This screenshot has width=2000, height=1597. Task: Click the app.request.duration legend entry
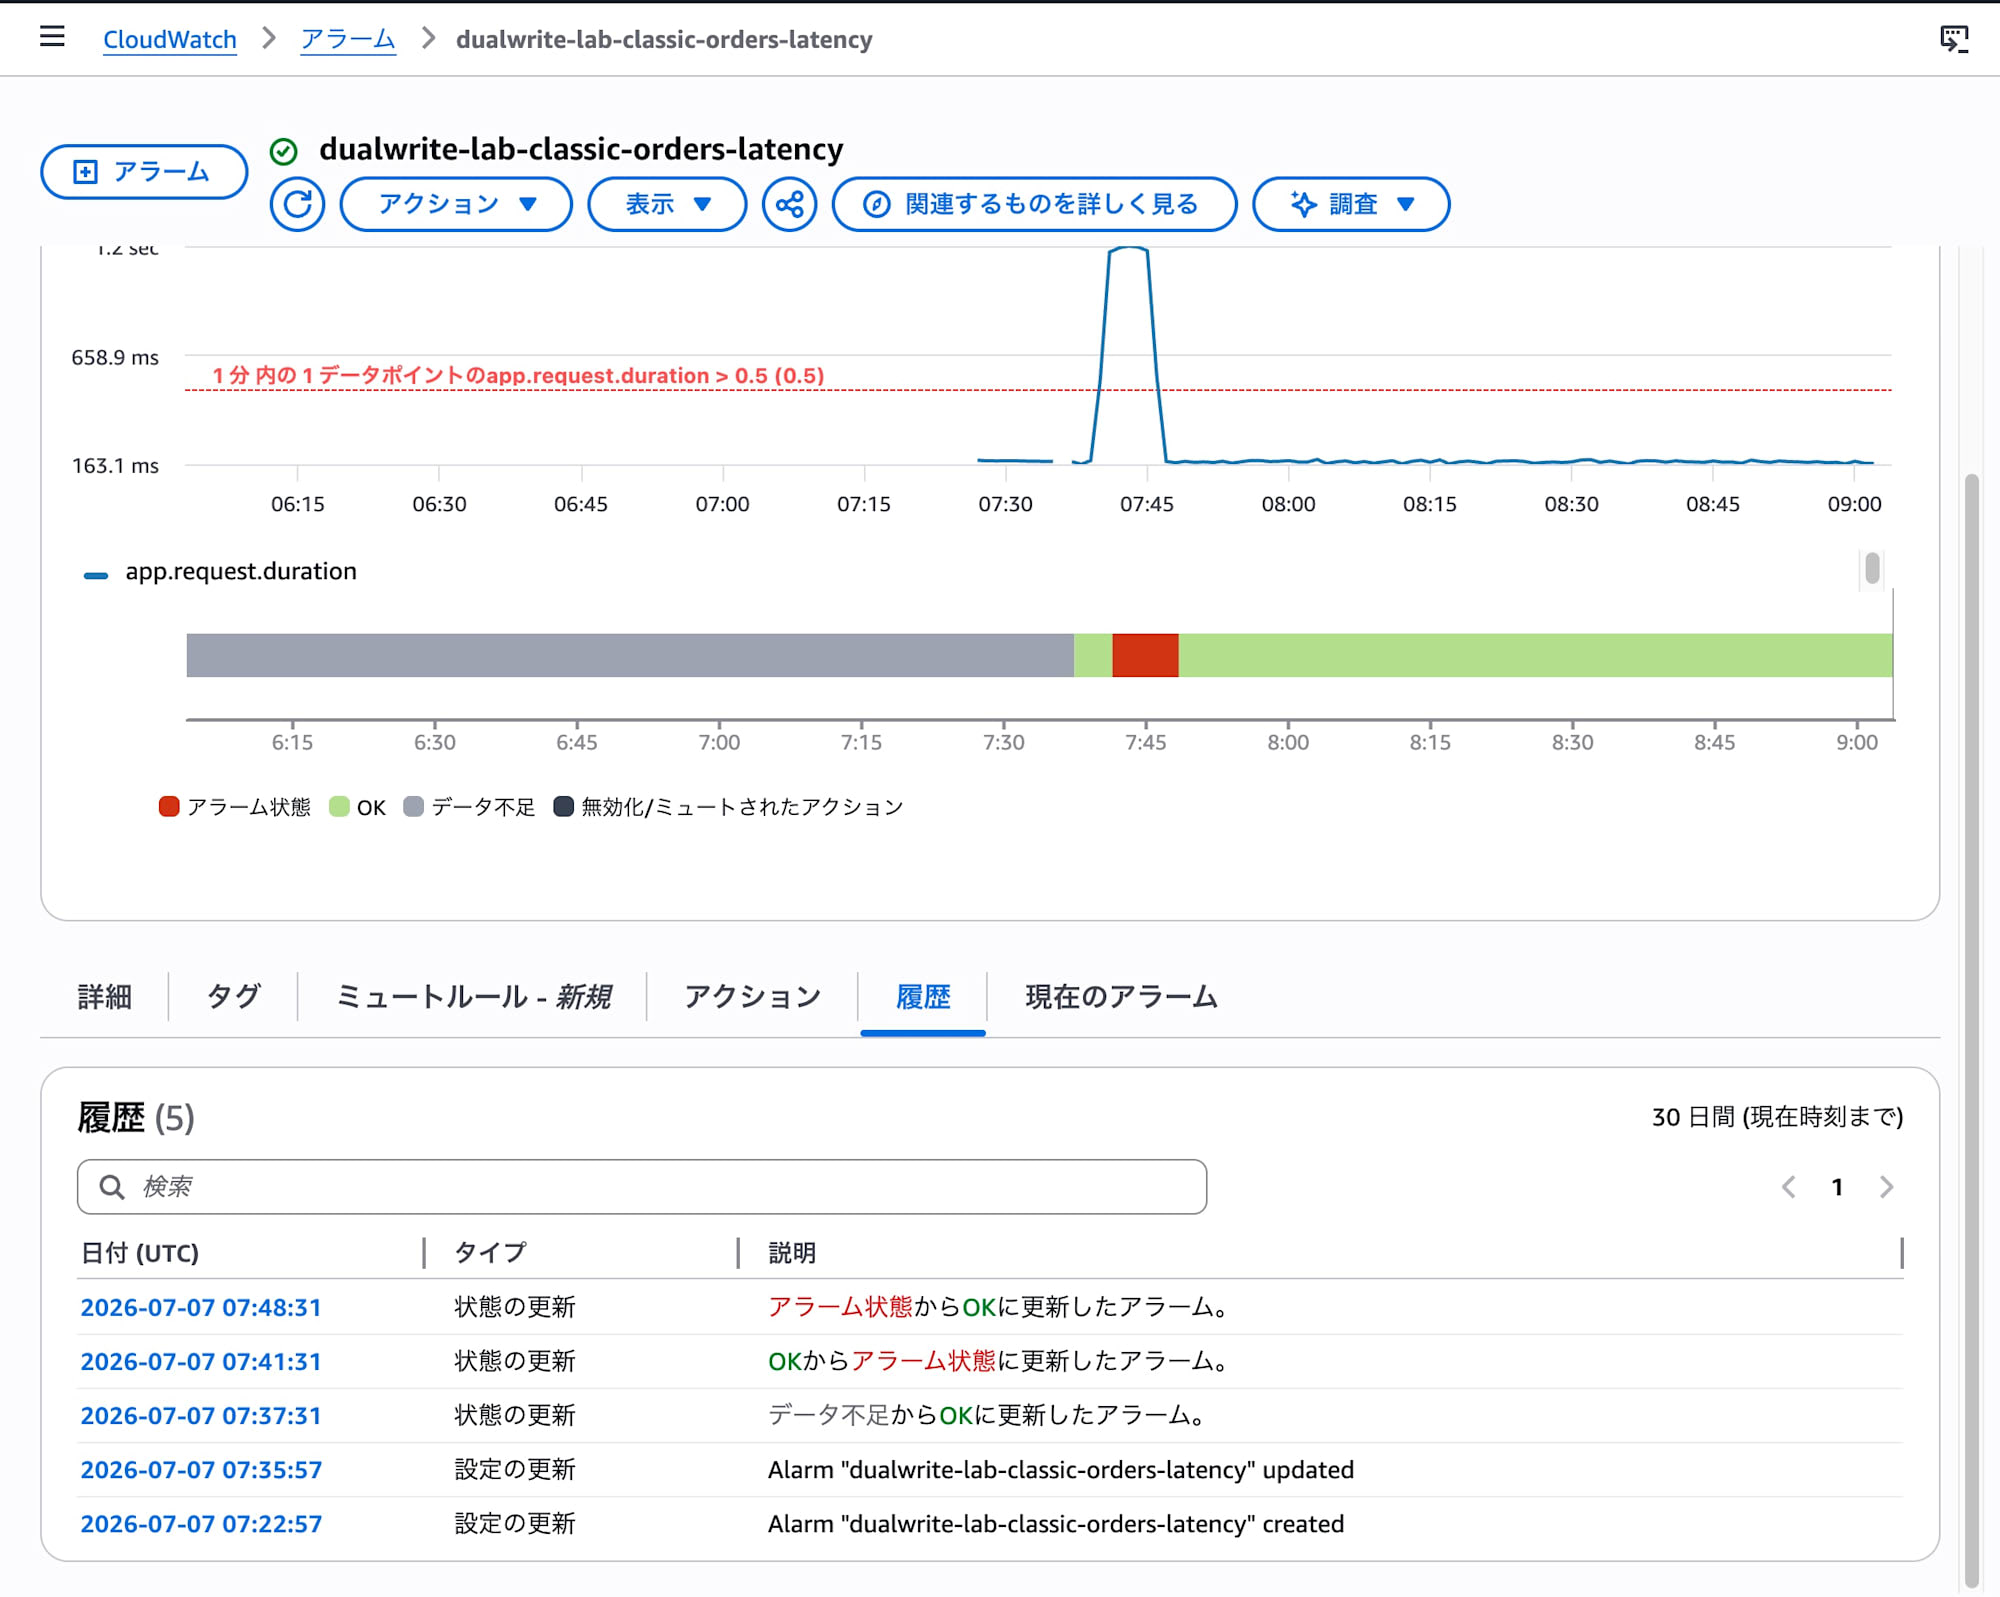(x=221, y=572)
